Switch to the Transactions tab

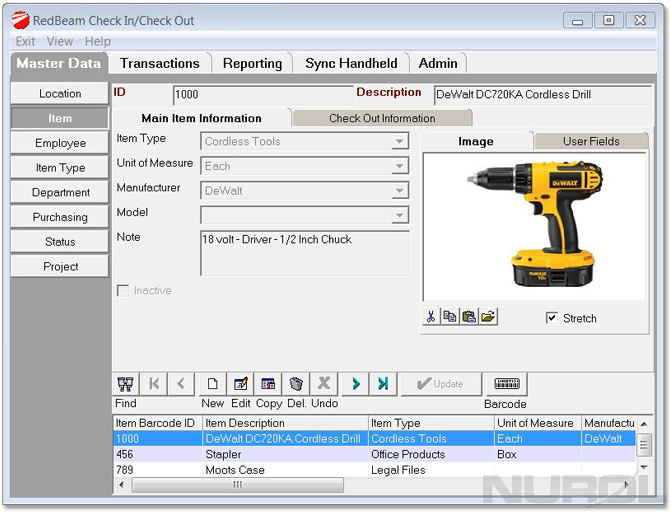tap(160, 63)
